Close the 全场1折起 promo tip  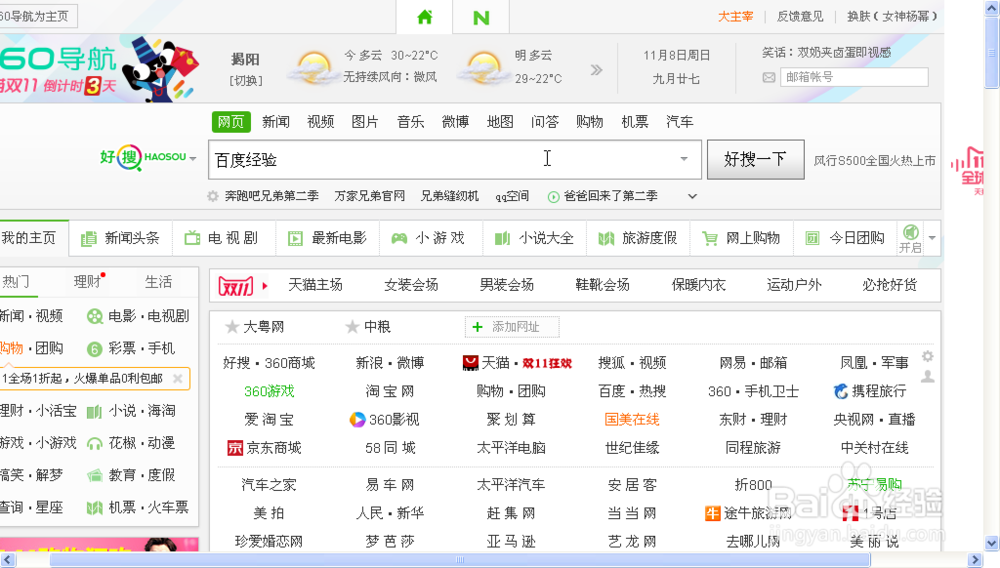178,379
